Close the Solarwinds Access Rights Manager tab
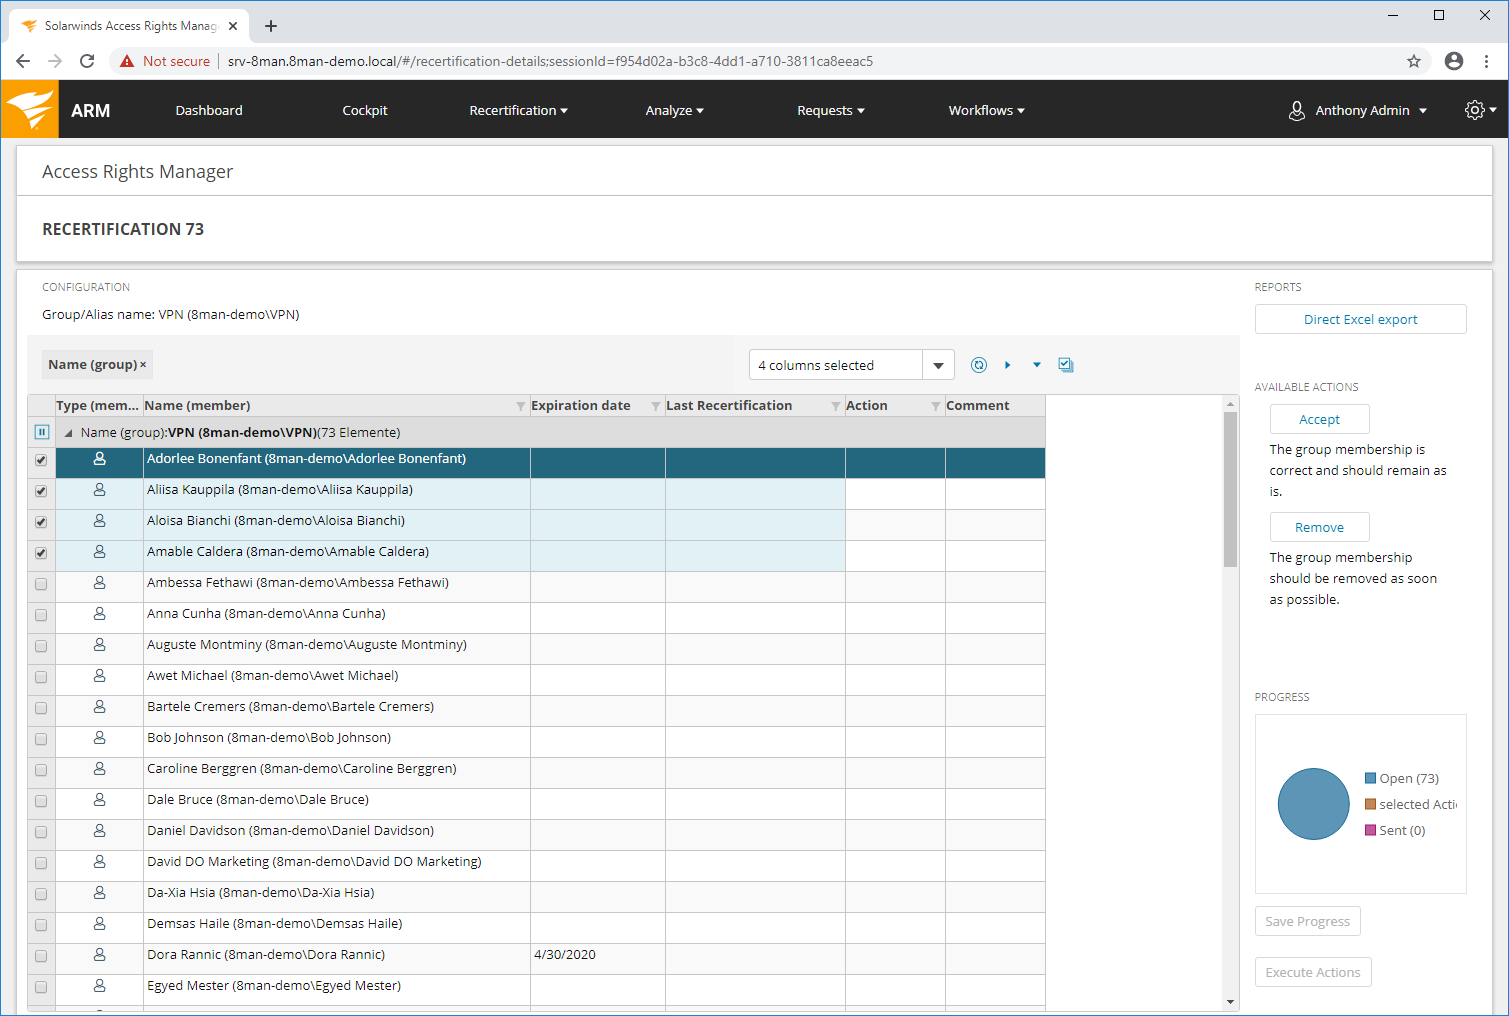The height and width of the screenshot is (1016, 1509). (233, 26)
